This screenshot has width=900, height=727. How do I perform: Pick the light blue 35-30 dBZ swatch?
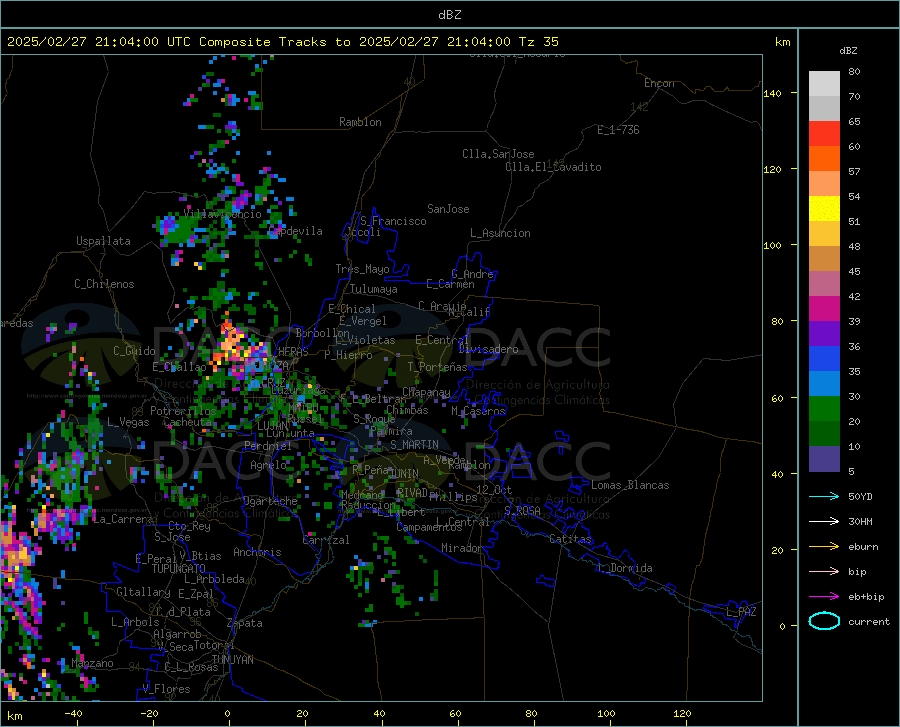coord(824,384)
